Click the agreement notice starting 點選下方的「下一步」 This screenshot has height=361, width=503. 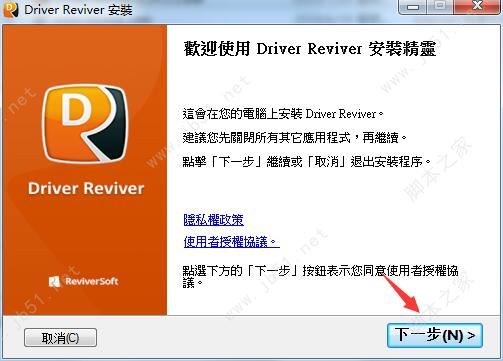320,276
